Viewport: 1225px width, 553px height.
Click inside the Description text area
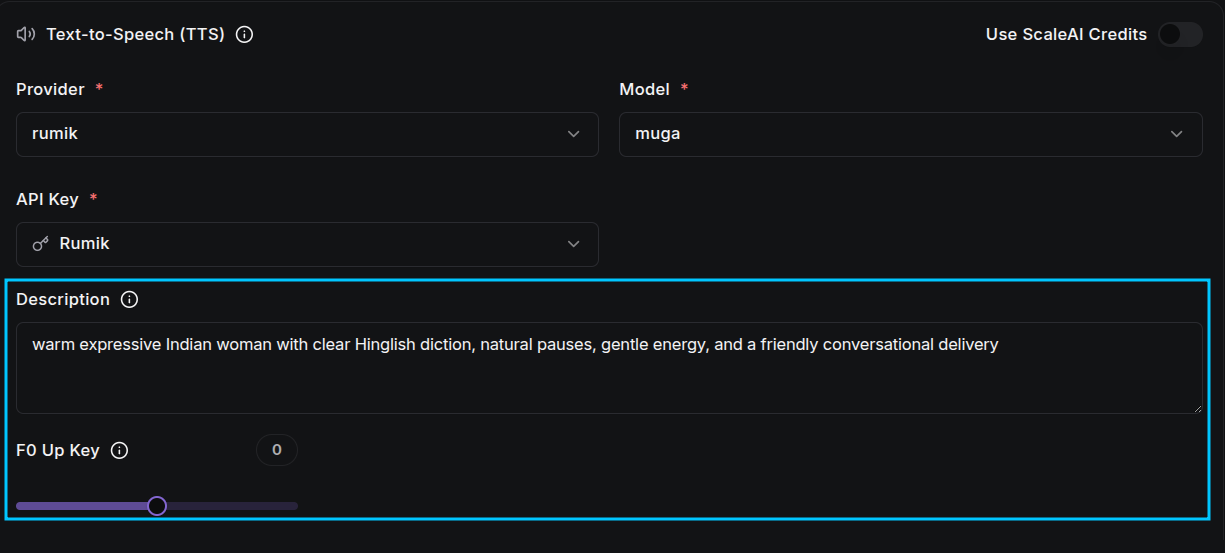point(609,368)
